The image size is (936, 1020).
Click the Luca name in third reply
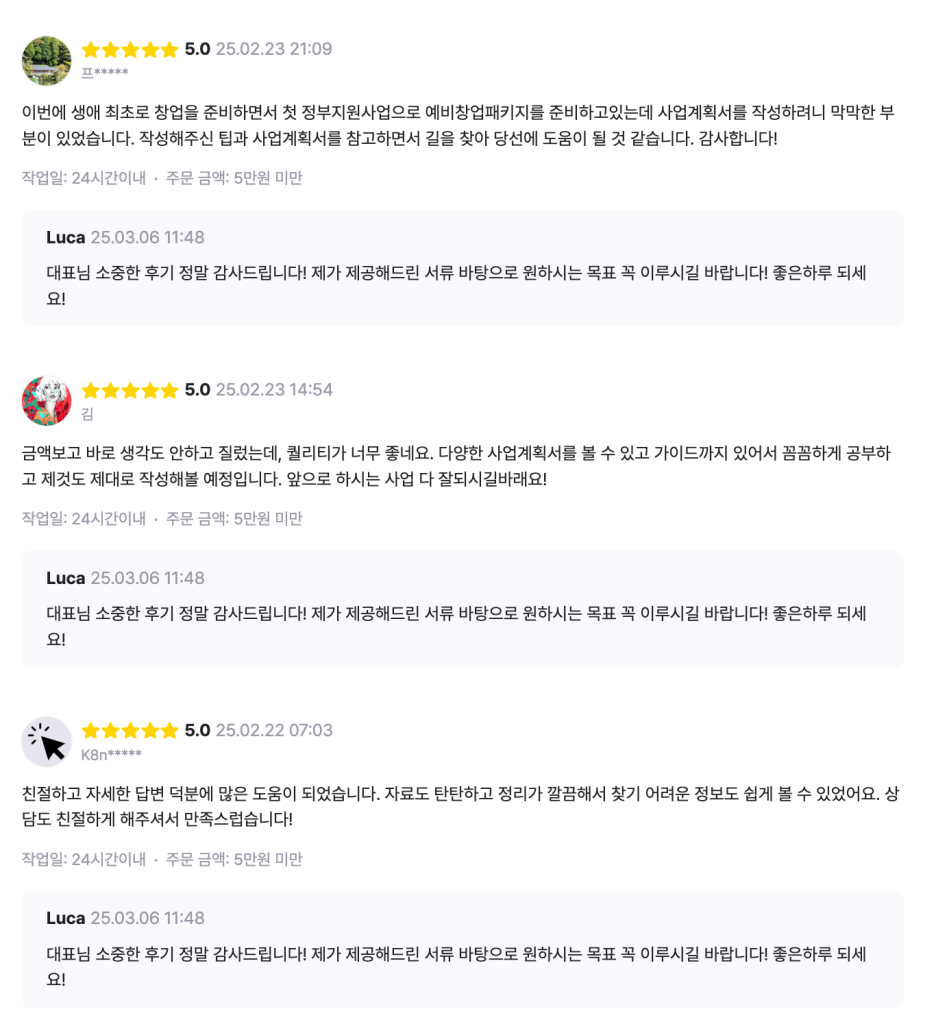pyautogui.click(x=66, y=918)
